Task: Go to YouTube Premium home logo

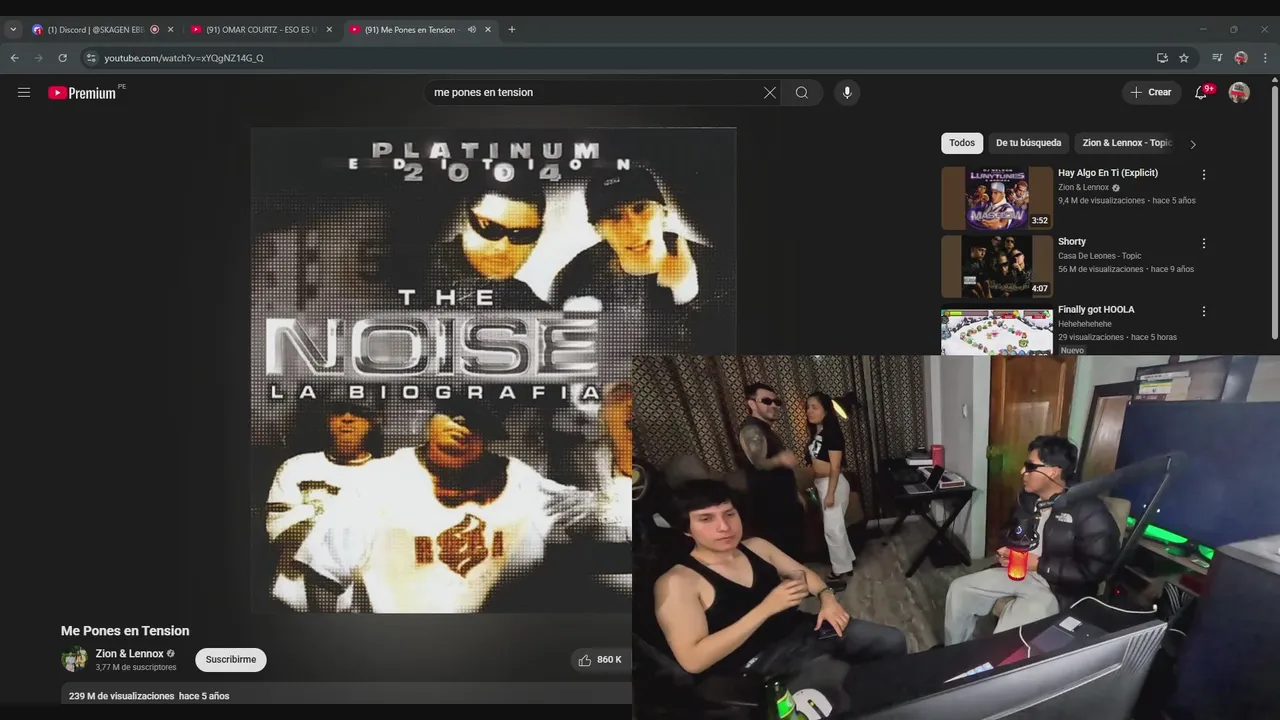Action: click(82, 92)
